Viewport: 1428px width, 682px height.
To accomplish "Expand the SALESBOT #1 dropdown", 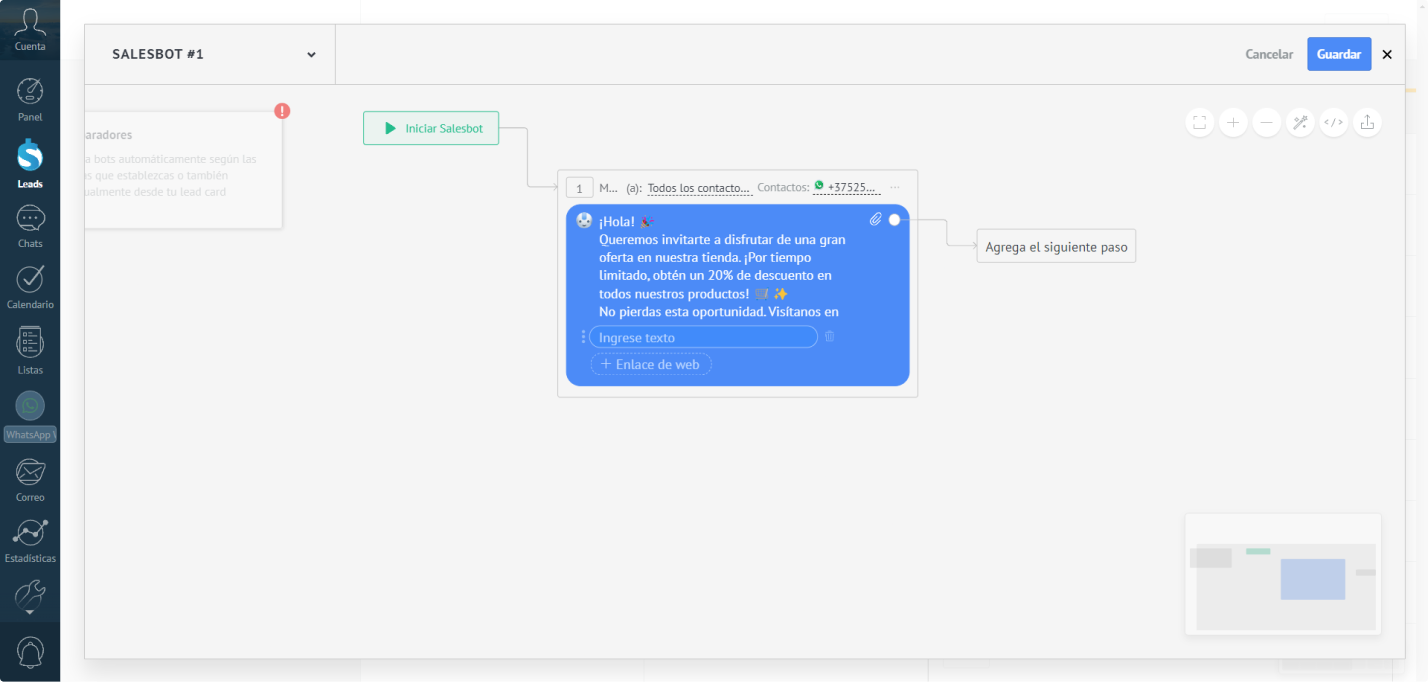I will point(311,55).
